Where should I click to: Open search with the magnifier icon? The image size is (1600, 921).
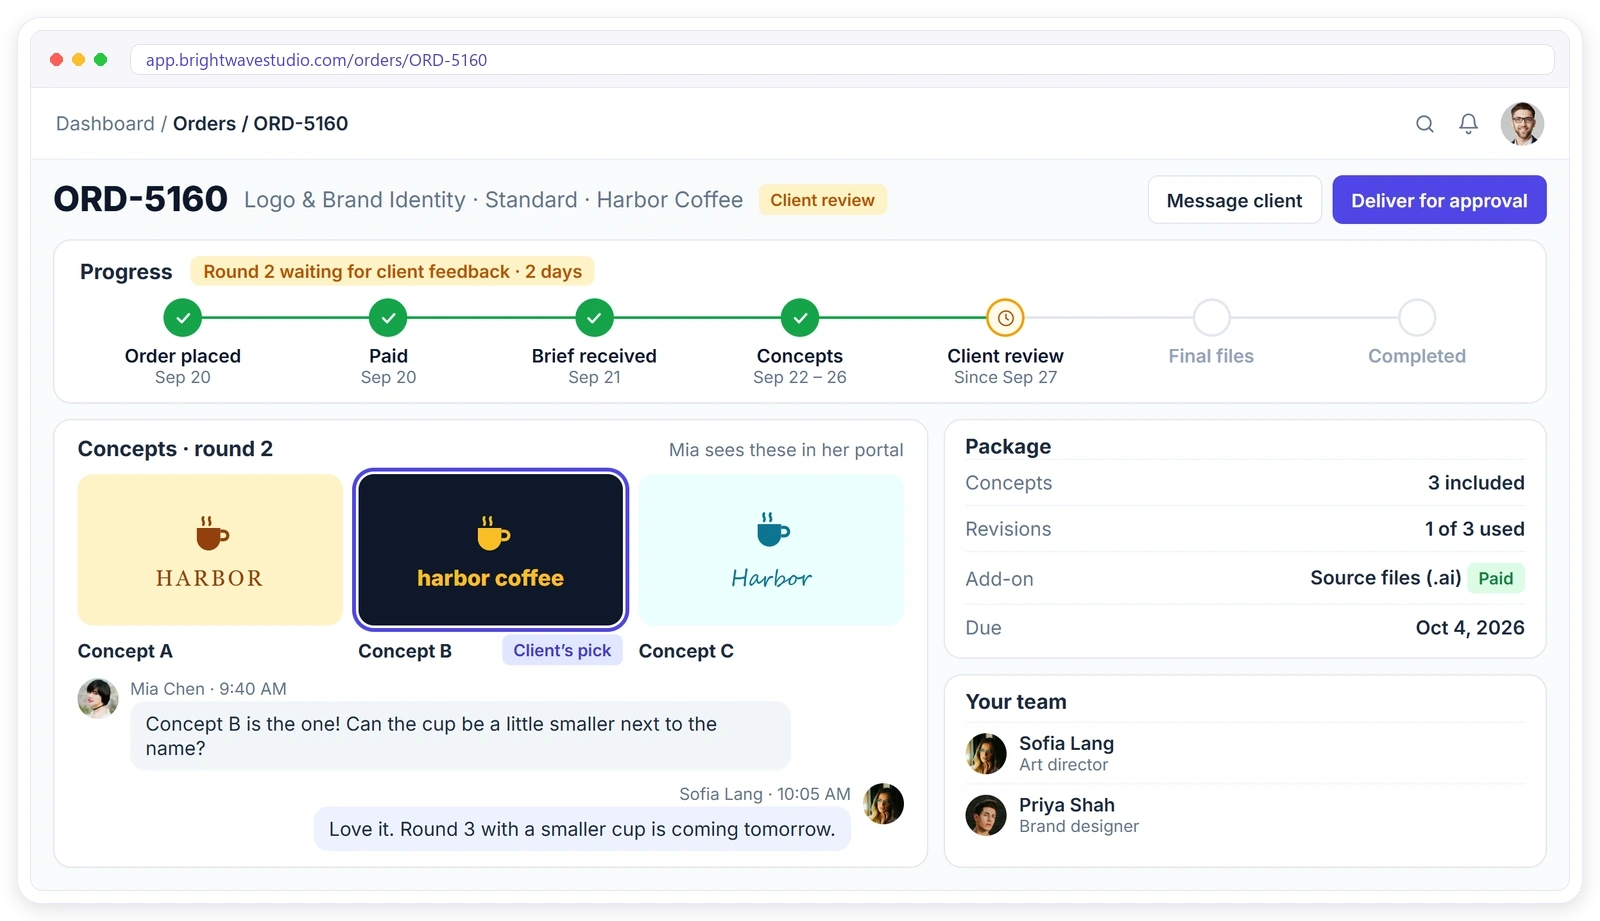[x=1425, y=124]
